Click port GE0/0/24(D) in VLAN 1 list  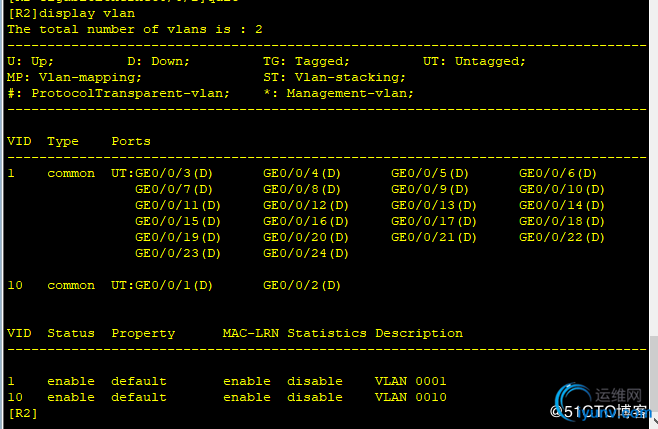(306, 254)
